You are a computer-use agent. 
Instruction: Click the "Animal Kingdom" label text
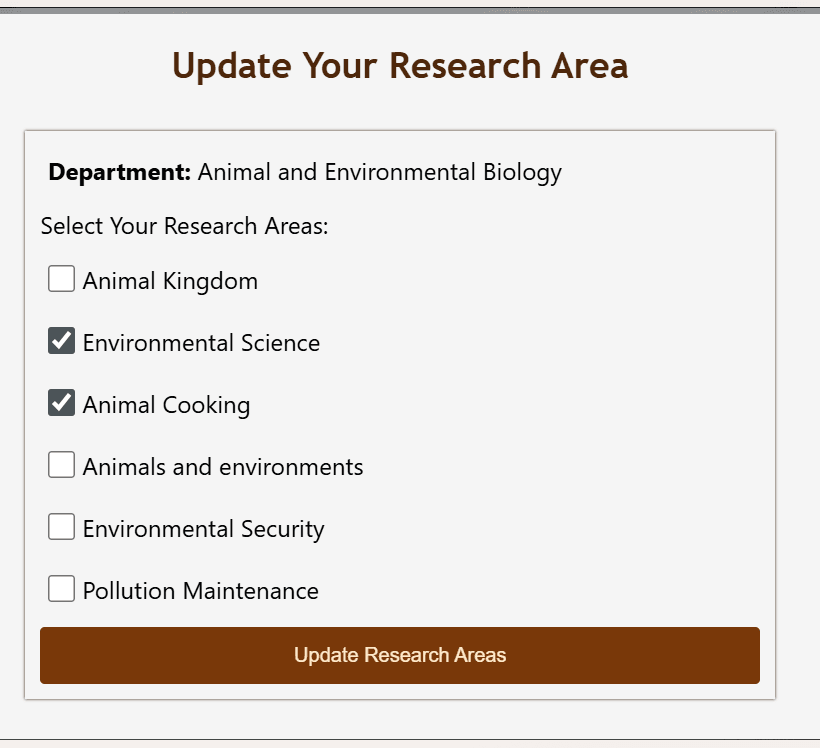(x=170, y=281)
